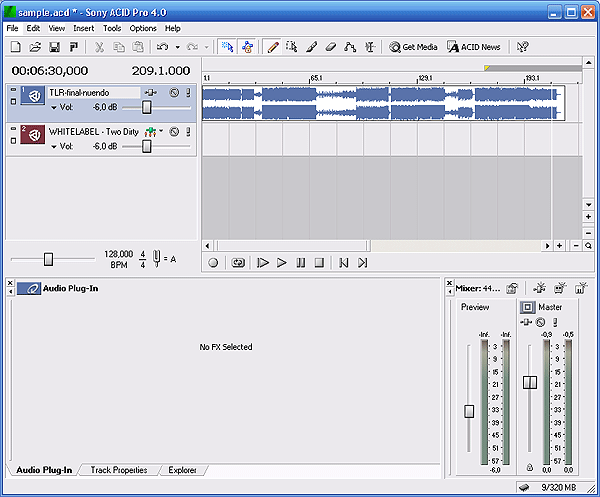Click the Stop playback button
Screen dimensions: 600x497
319,263
